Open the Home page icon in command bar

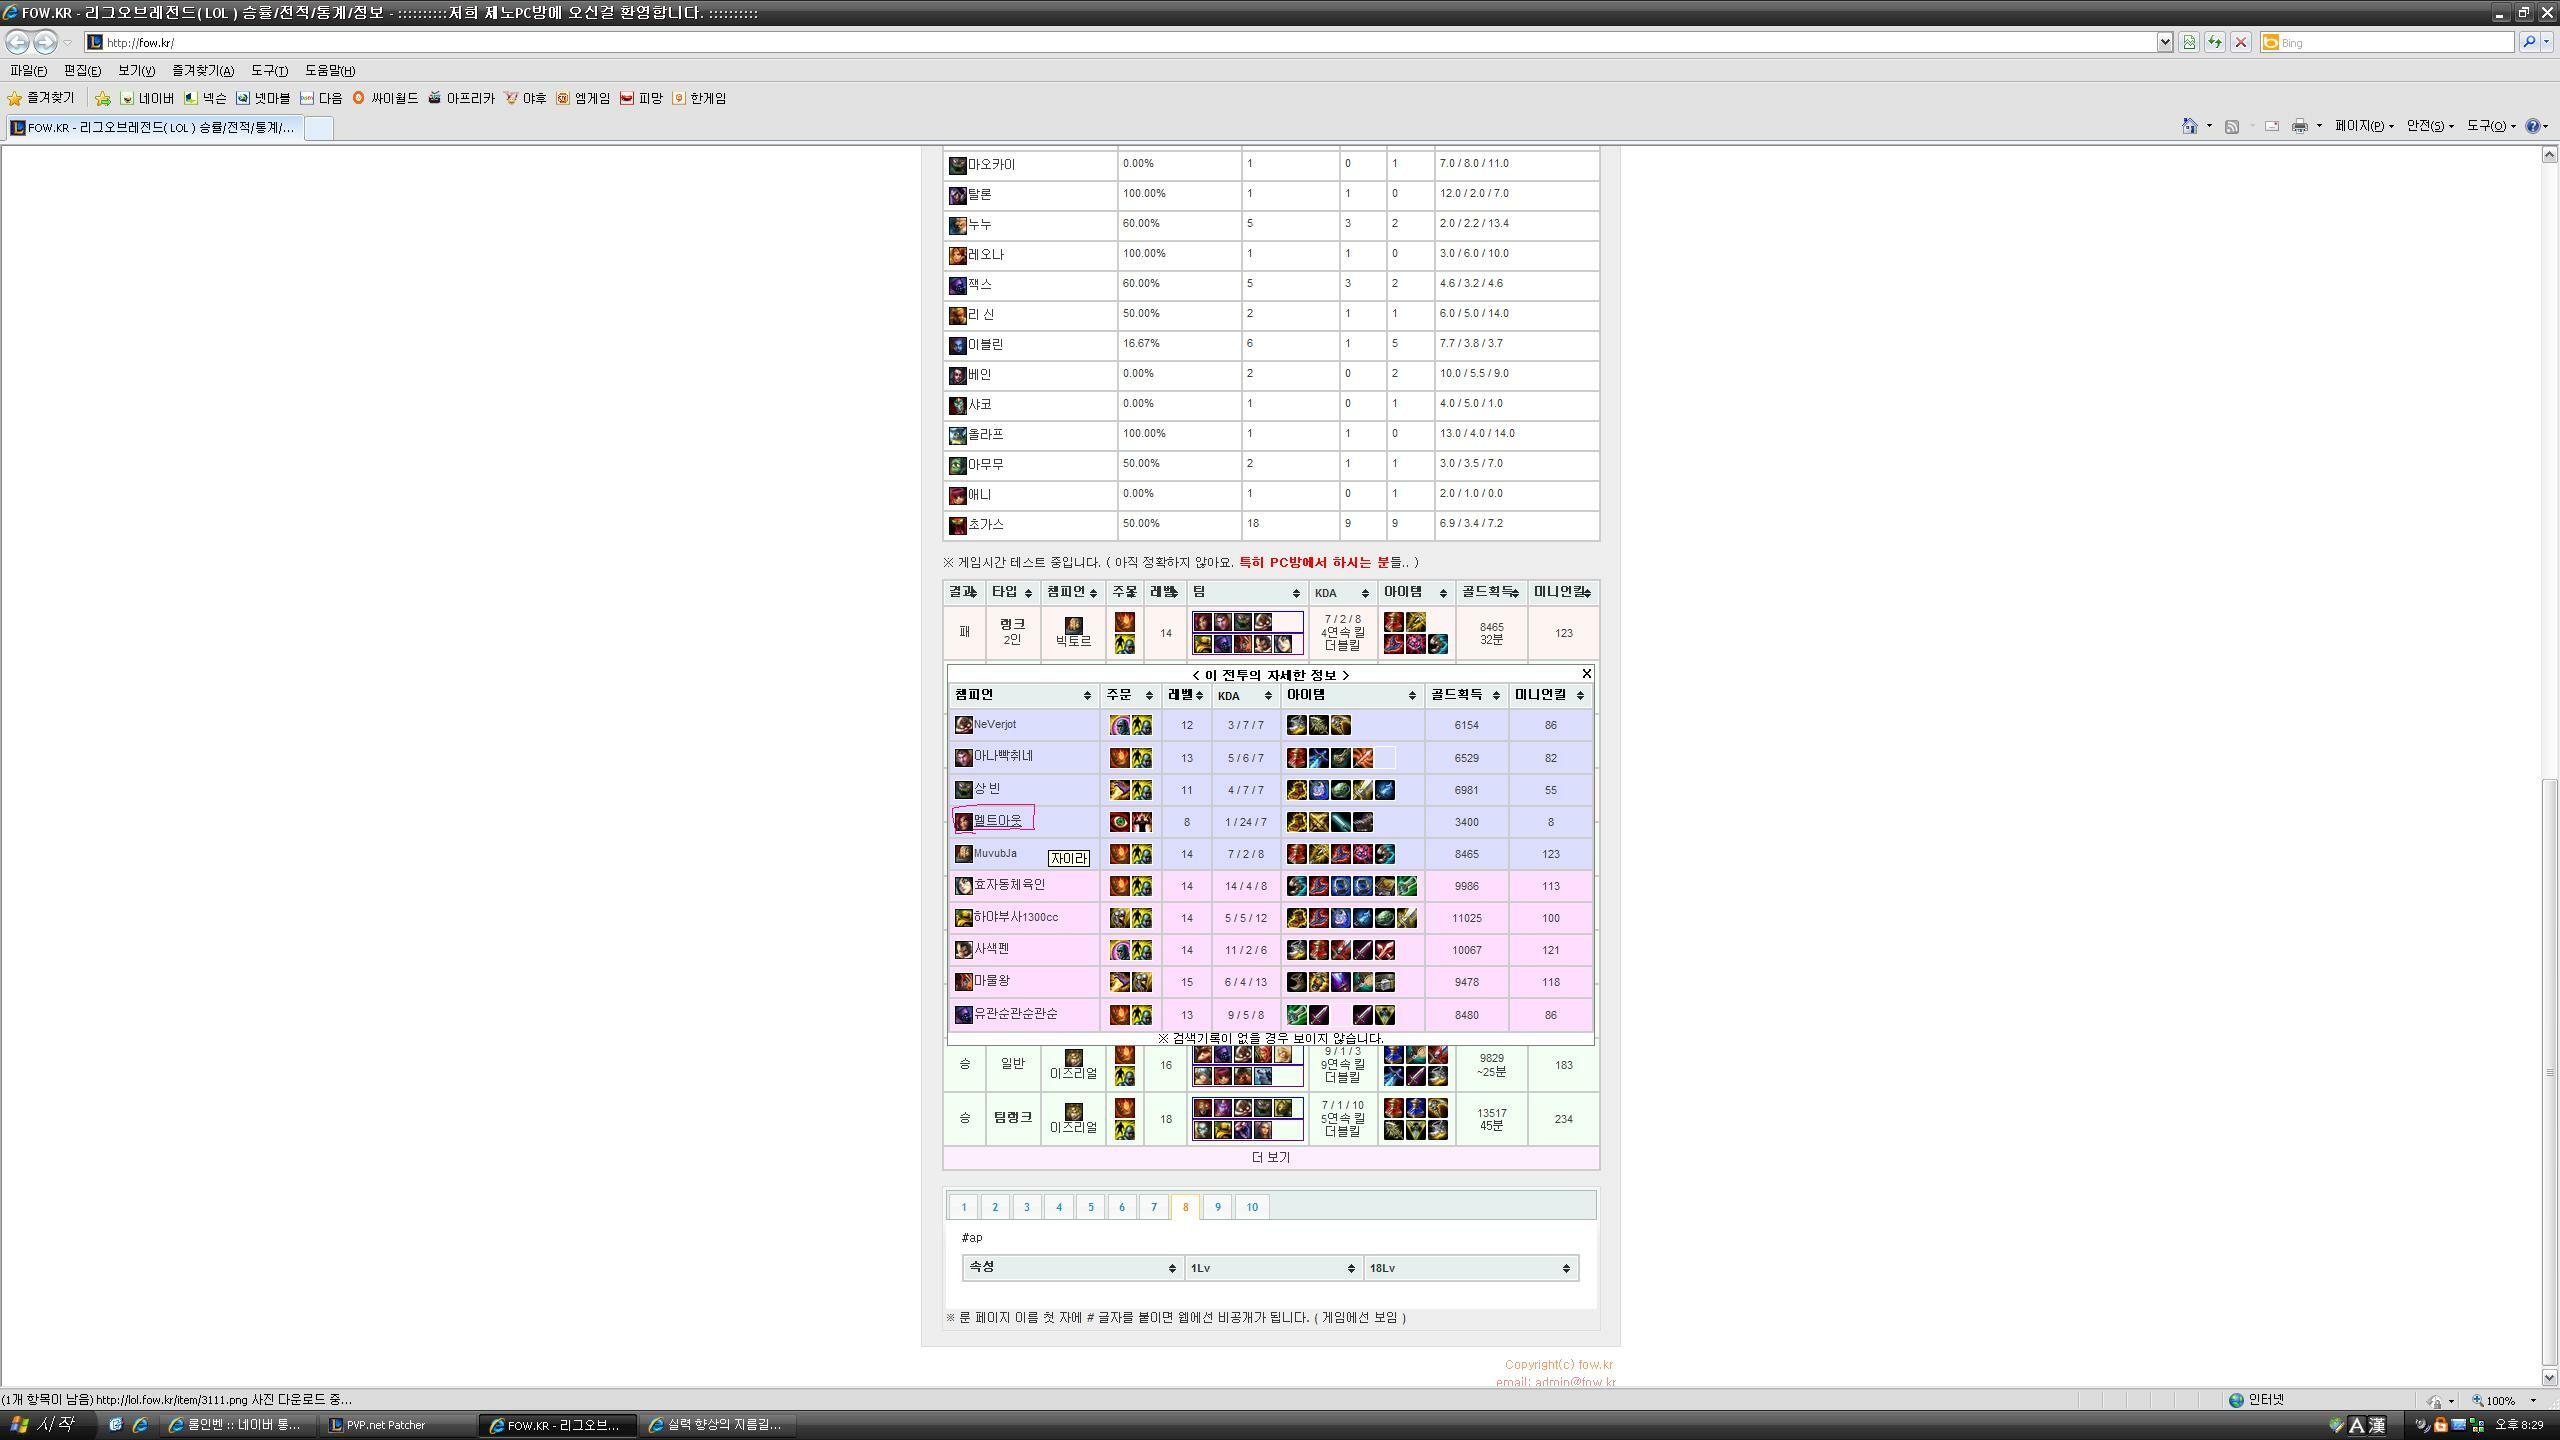(x=2190, y=126)
